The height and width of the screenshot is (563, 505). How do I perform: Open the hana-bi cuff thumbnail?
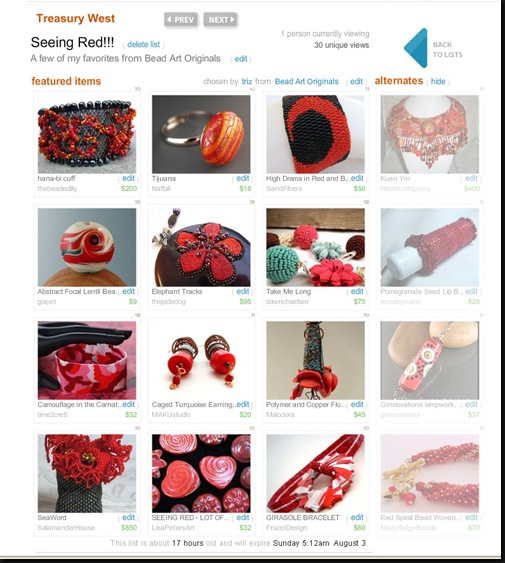(87, 134)
